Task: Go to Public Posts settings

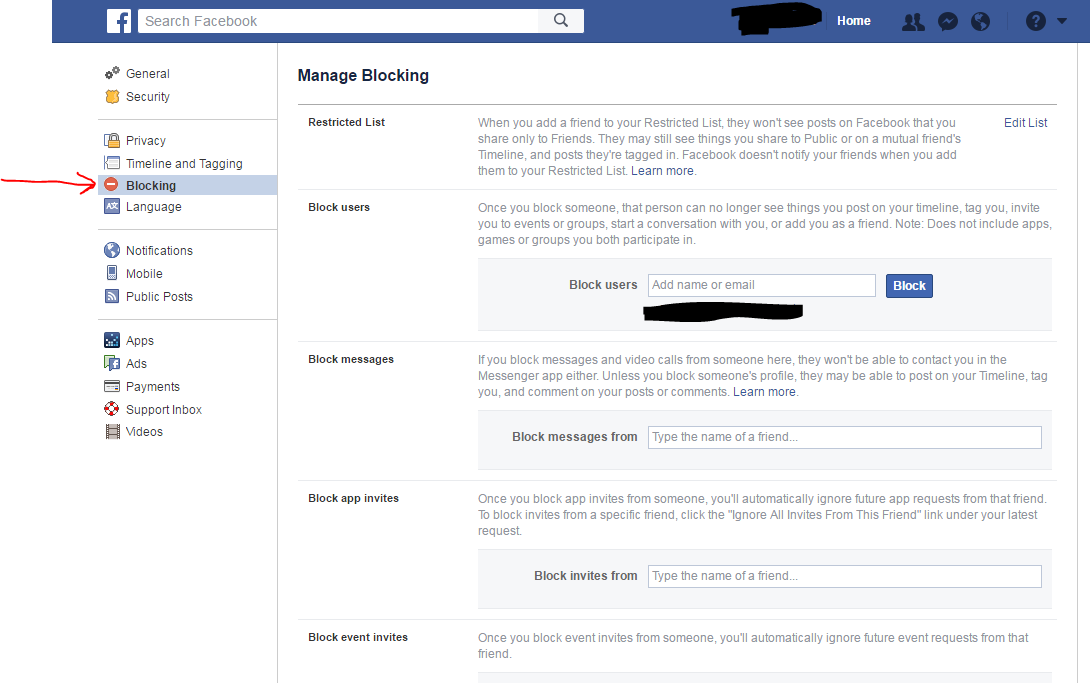Action: point(159,297)
